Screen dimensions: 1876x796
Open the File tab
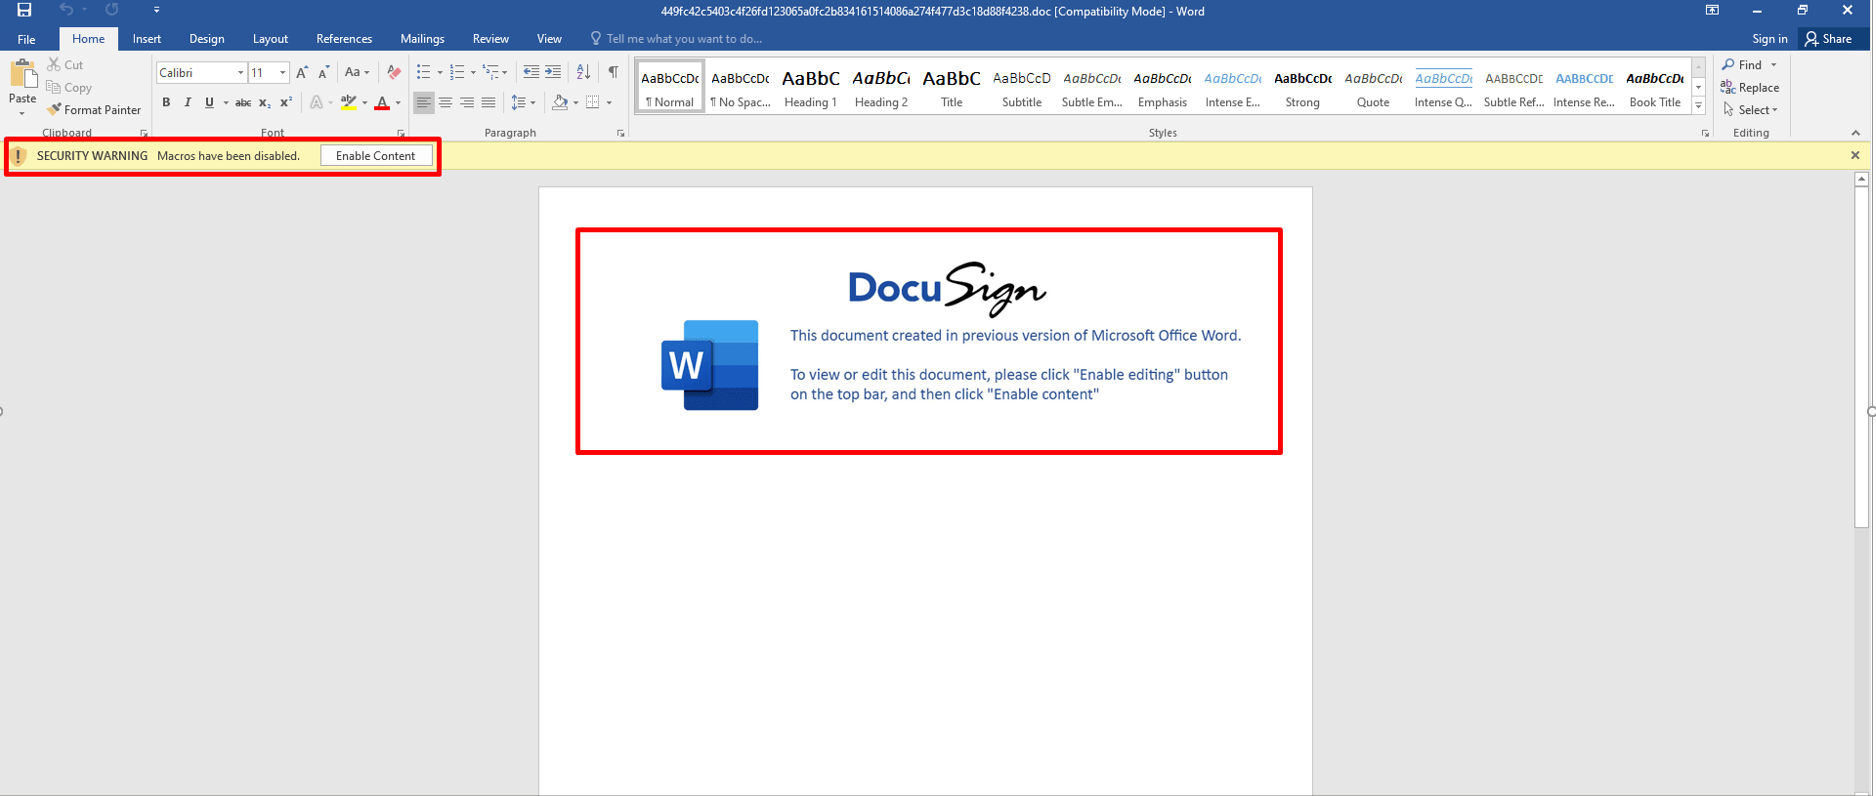point(26,39)
